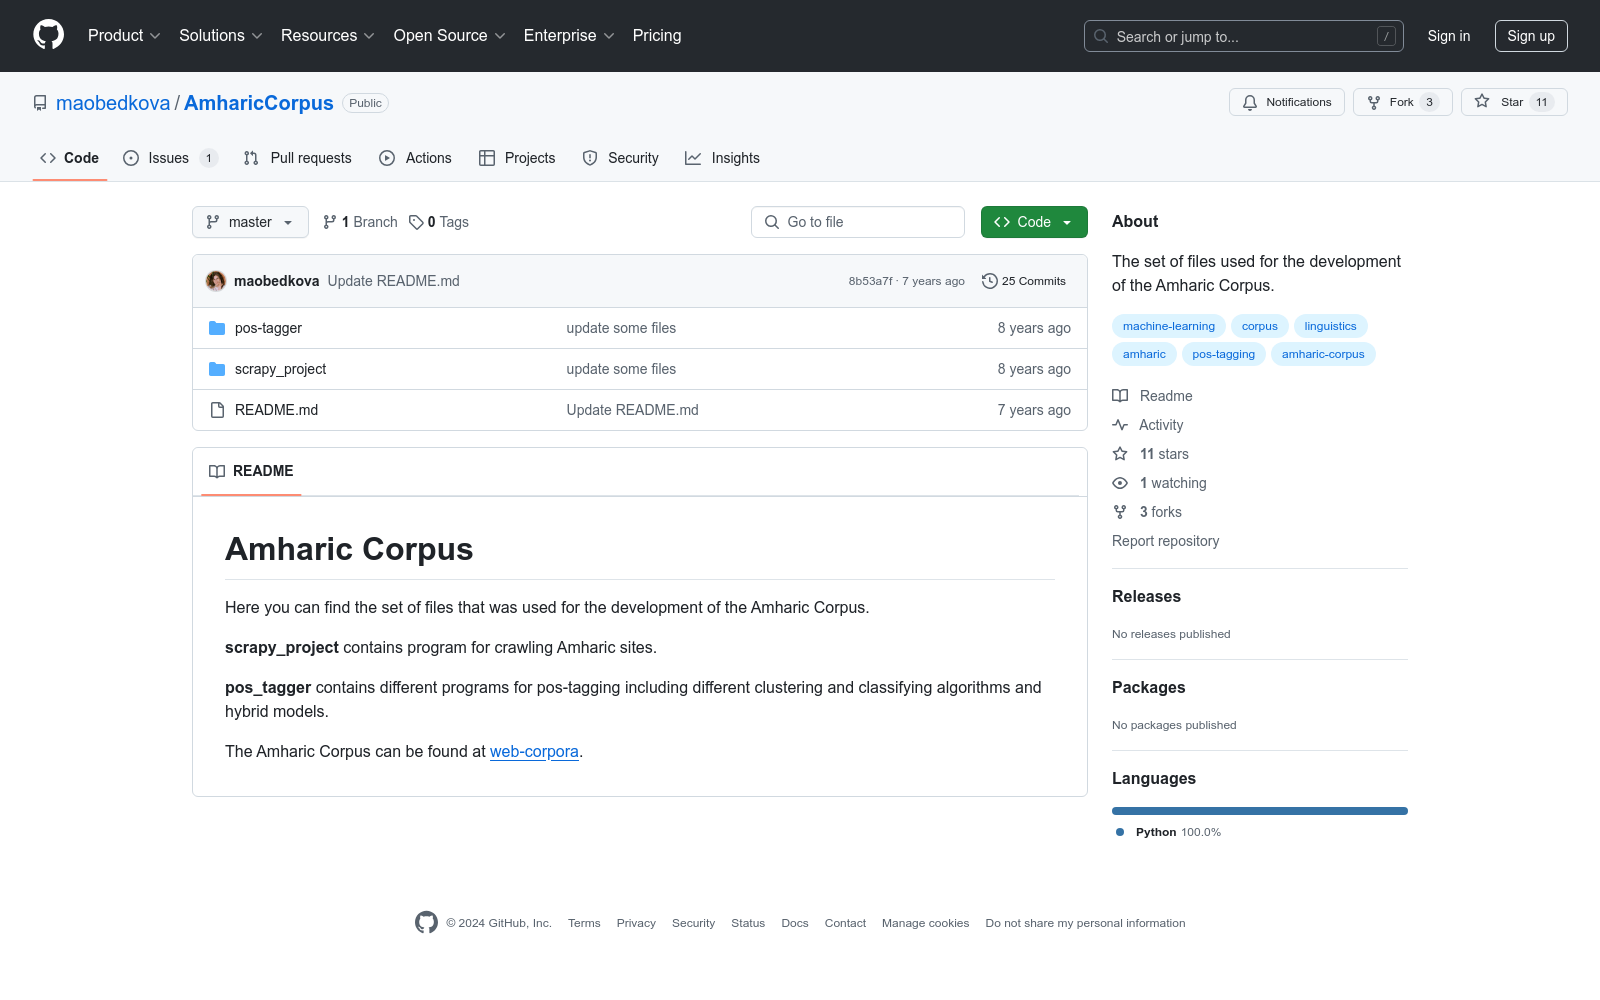Open the Product dropdown menu
This screenshot has height=1000, width=1600.
click(124, 35)
